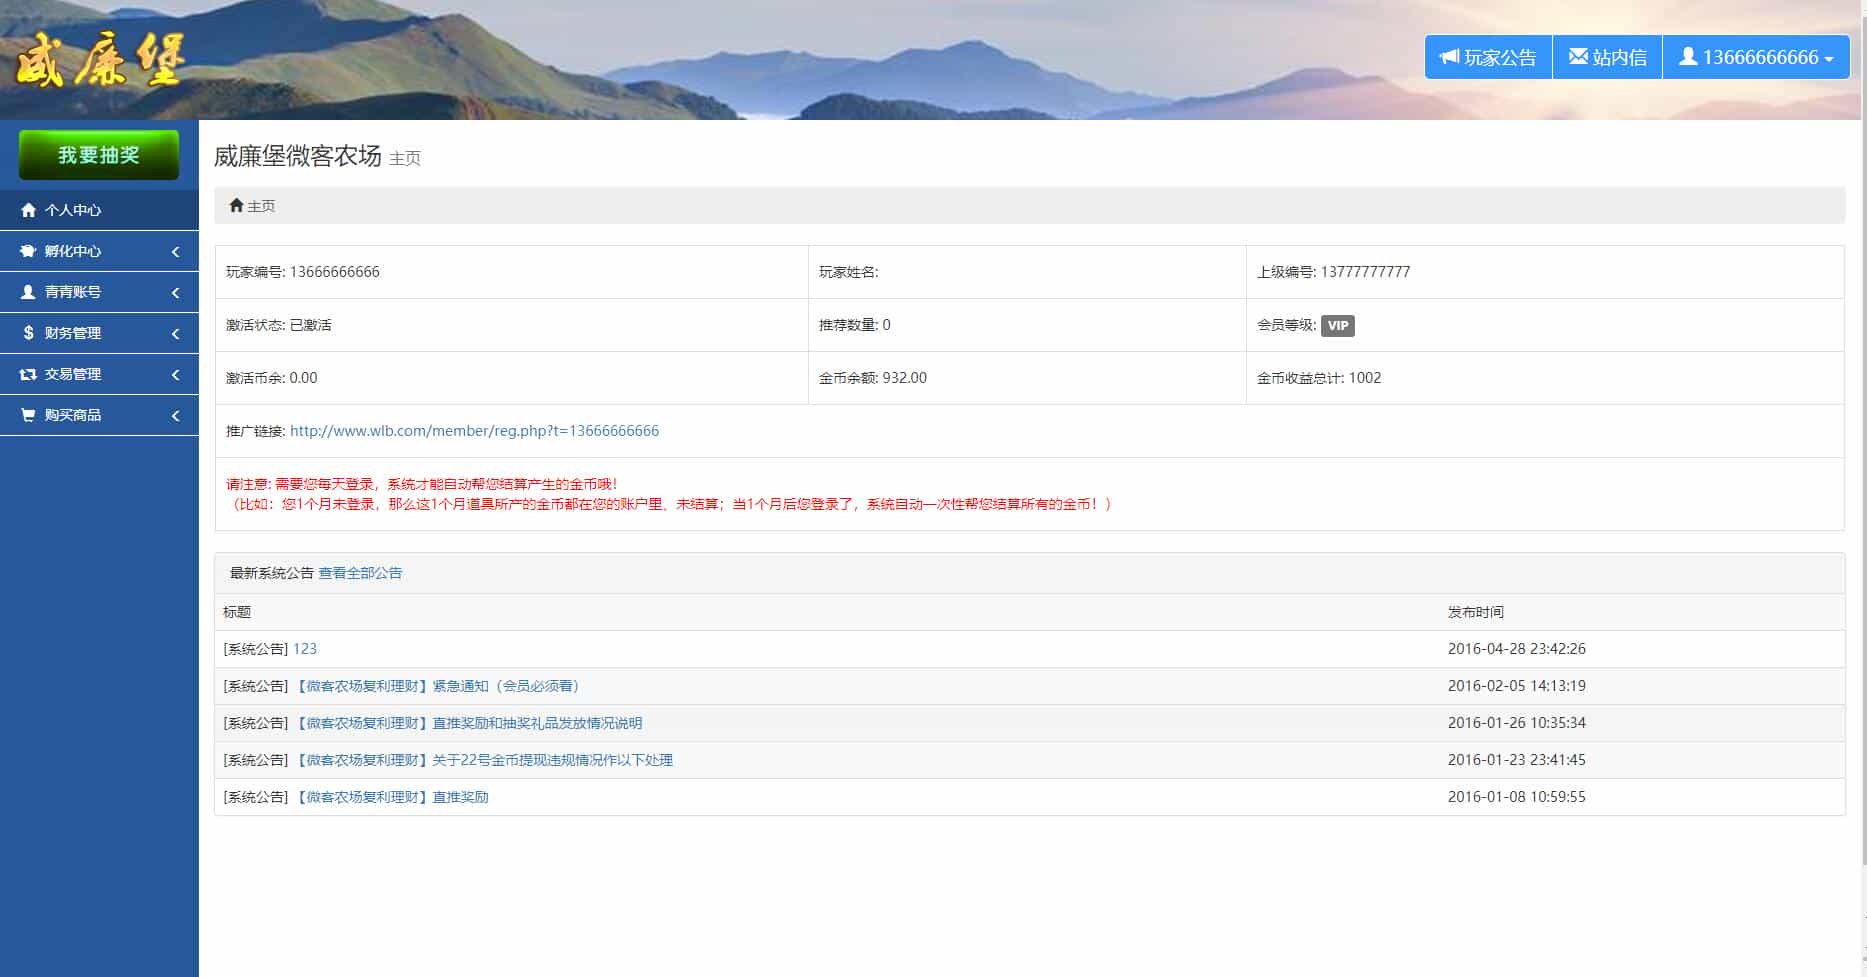
Task: Click the green 我要抽奖 button
Action: 99,155
